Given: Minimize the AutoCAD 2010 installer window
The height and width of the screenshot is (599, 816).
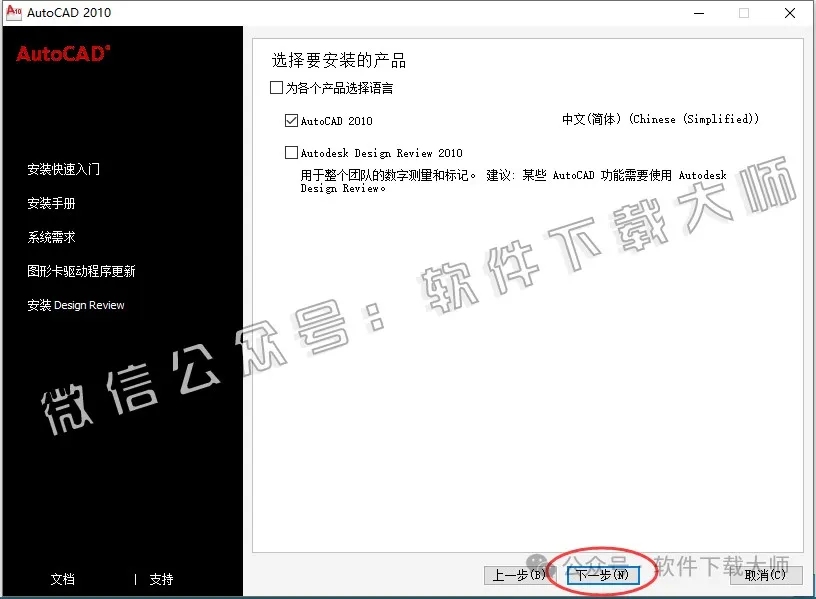Looking at the screenshot, I should point(699,14).
